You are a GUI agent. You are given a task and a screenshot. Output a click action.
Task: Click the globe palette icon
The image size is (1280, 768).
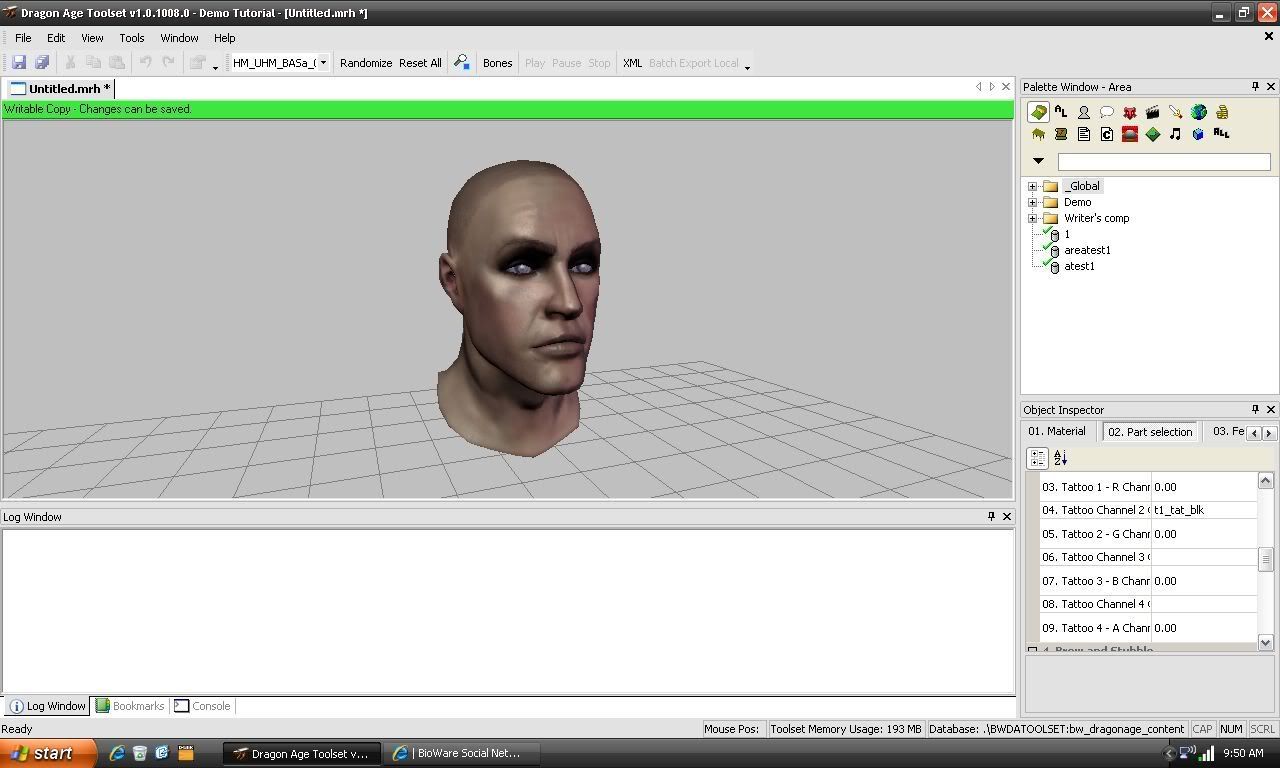click(x=1198, y=112)
